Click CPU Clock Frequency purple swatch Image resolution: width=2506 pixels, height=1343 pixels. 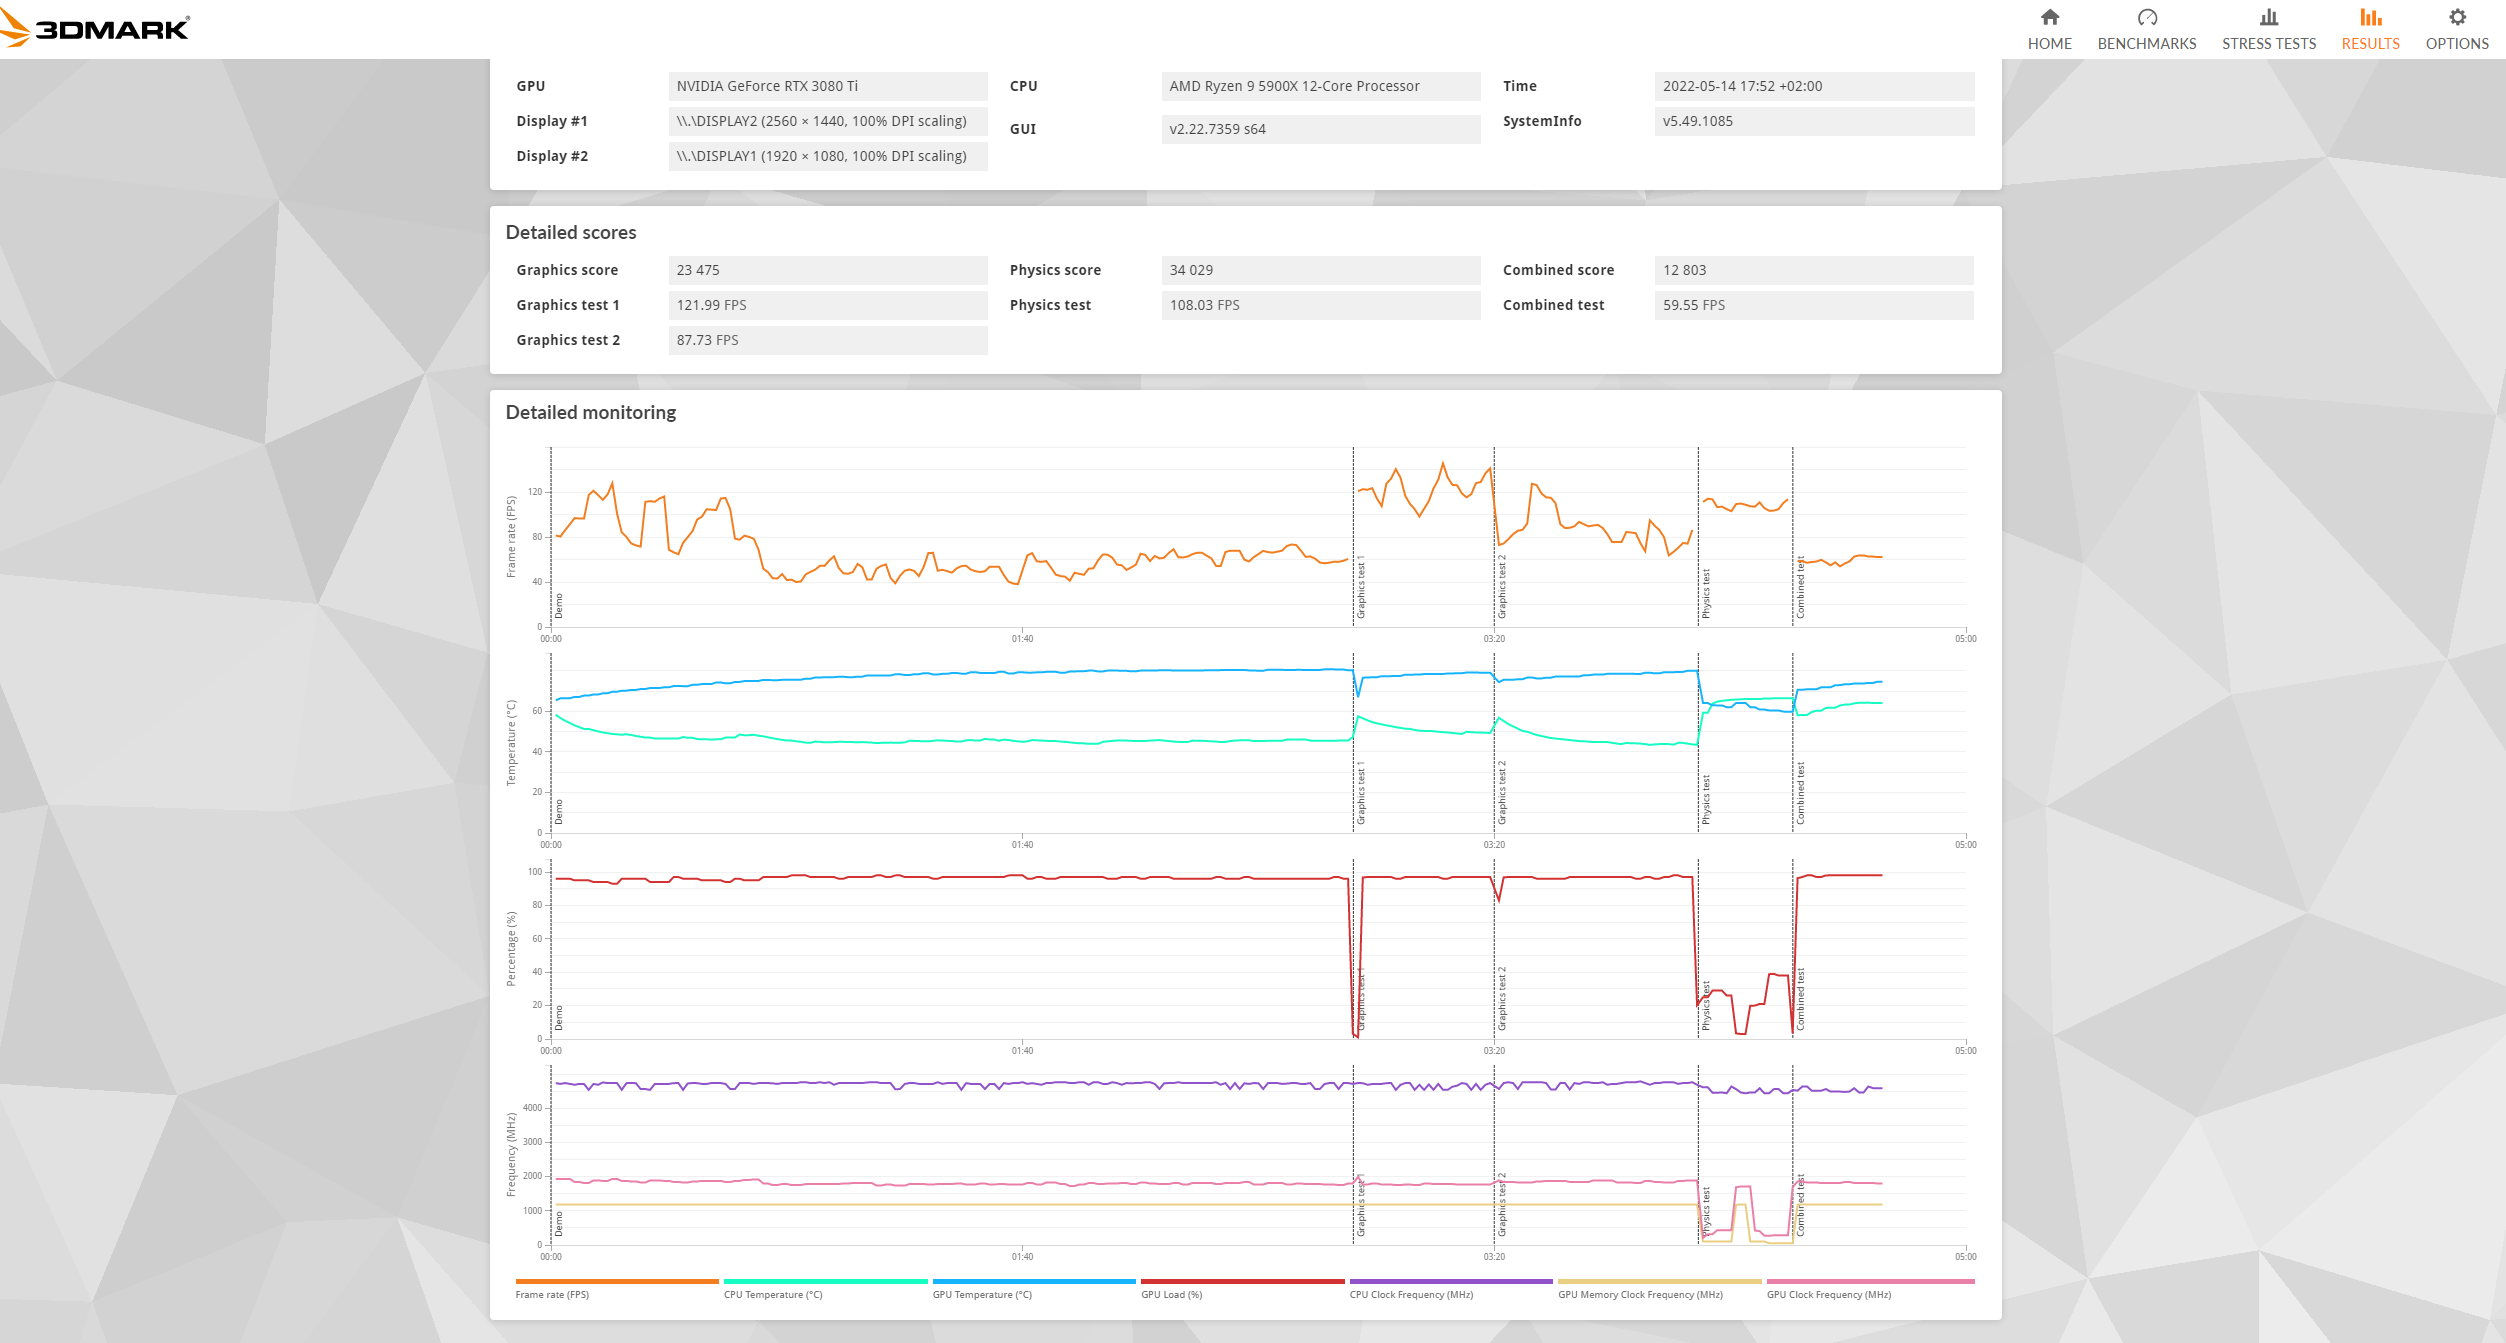coord(1450,1281)
